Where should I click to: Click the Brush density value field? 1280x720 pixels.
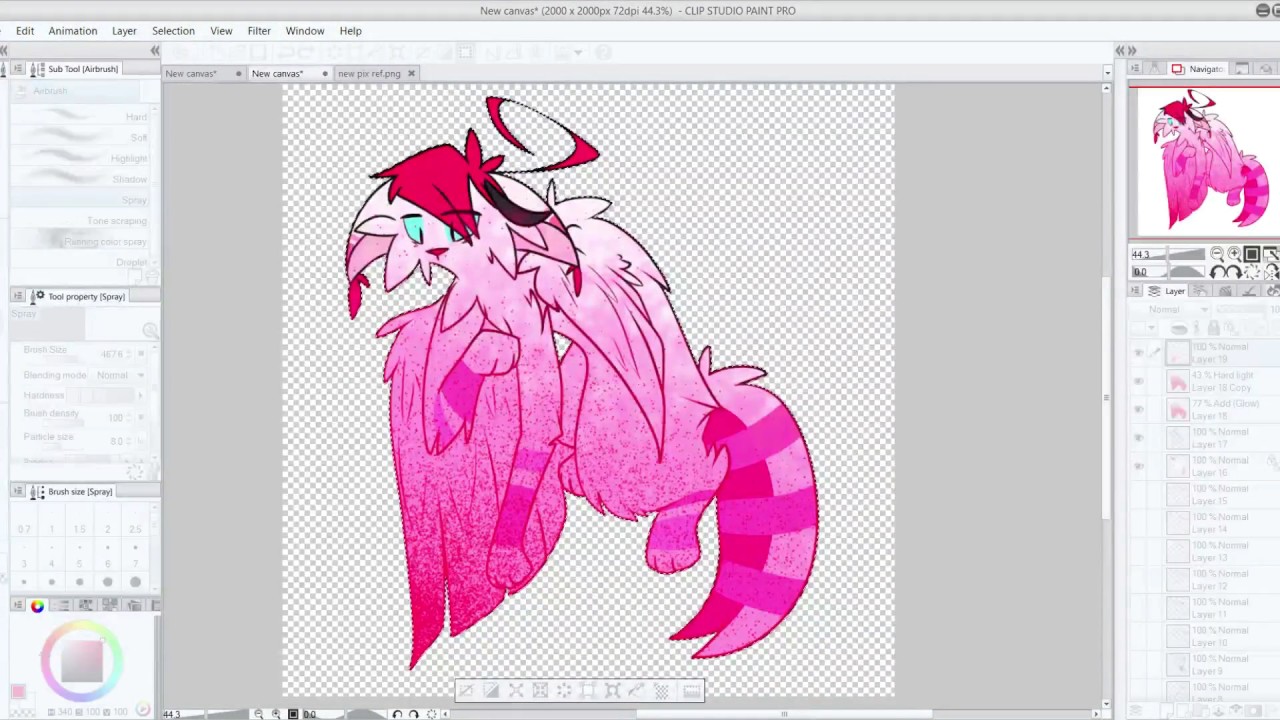(x=115, y=417)
